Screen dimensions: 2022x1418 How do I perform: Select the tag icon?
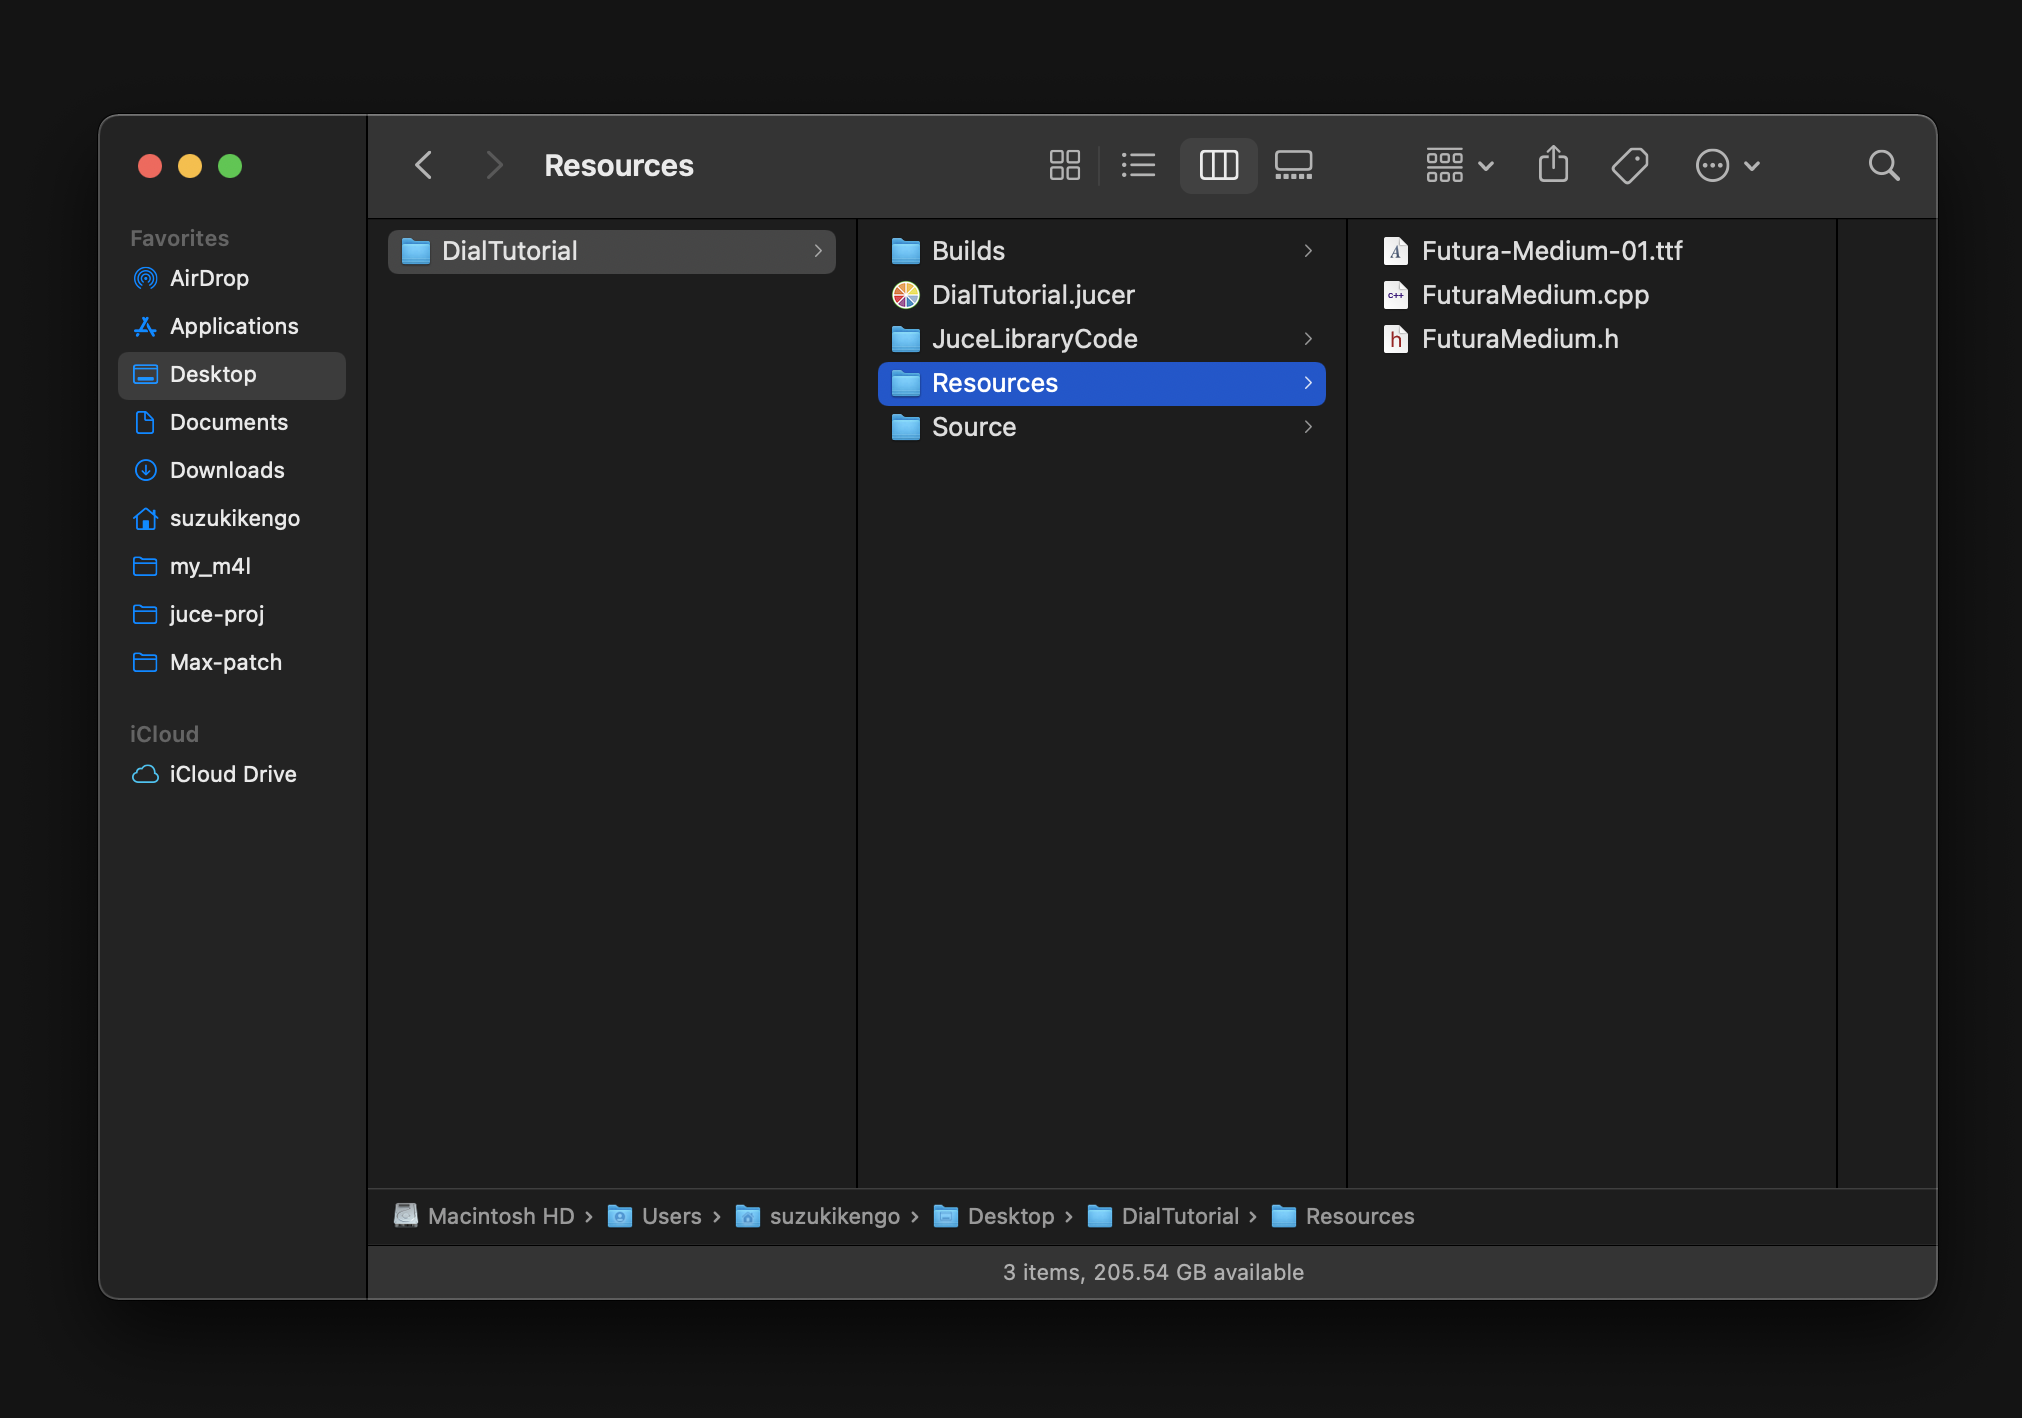(x=1632, y=164)
